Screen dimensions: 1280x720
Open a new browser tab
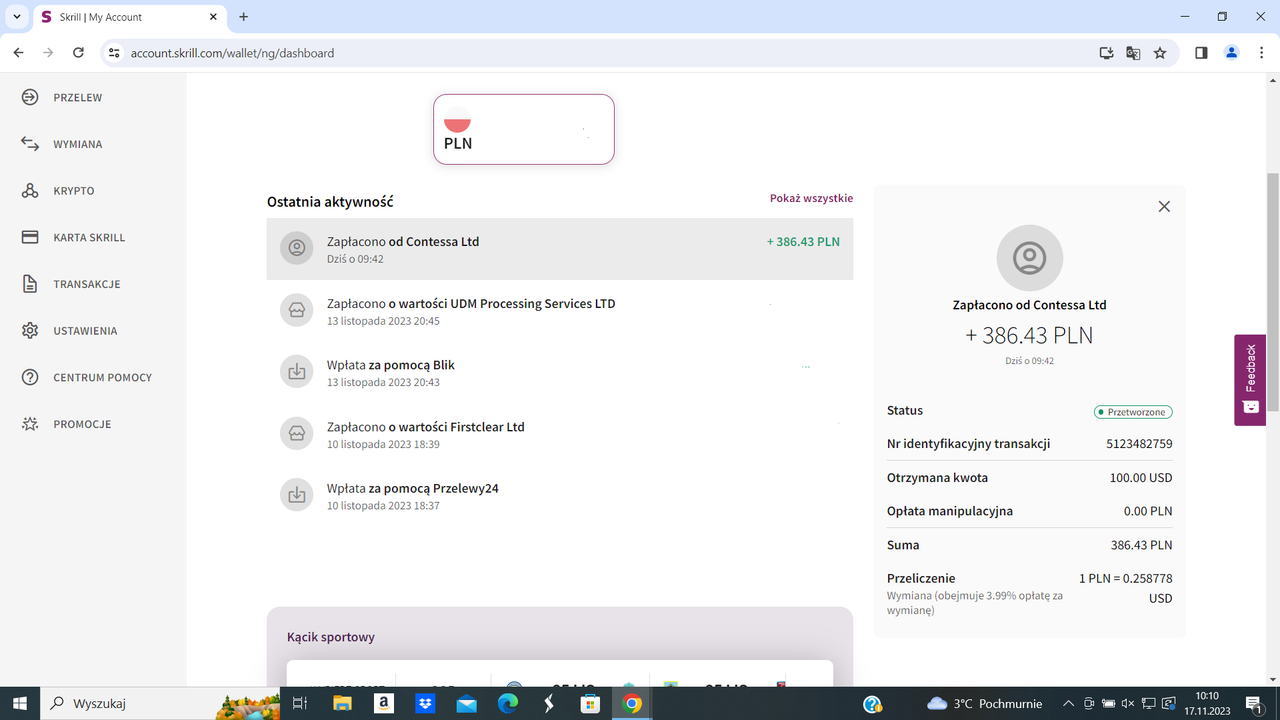[x=244, y=17]
